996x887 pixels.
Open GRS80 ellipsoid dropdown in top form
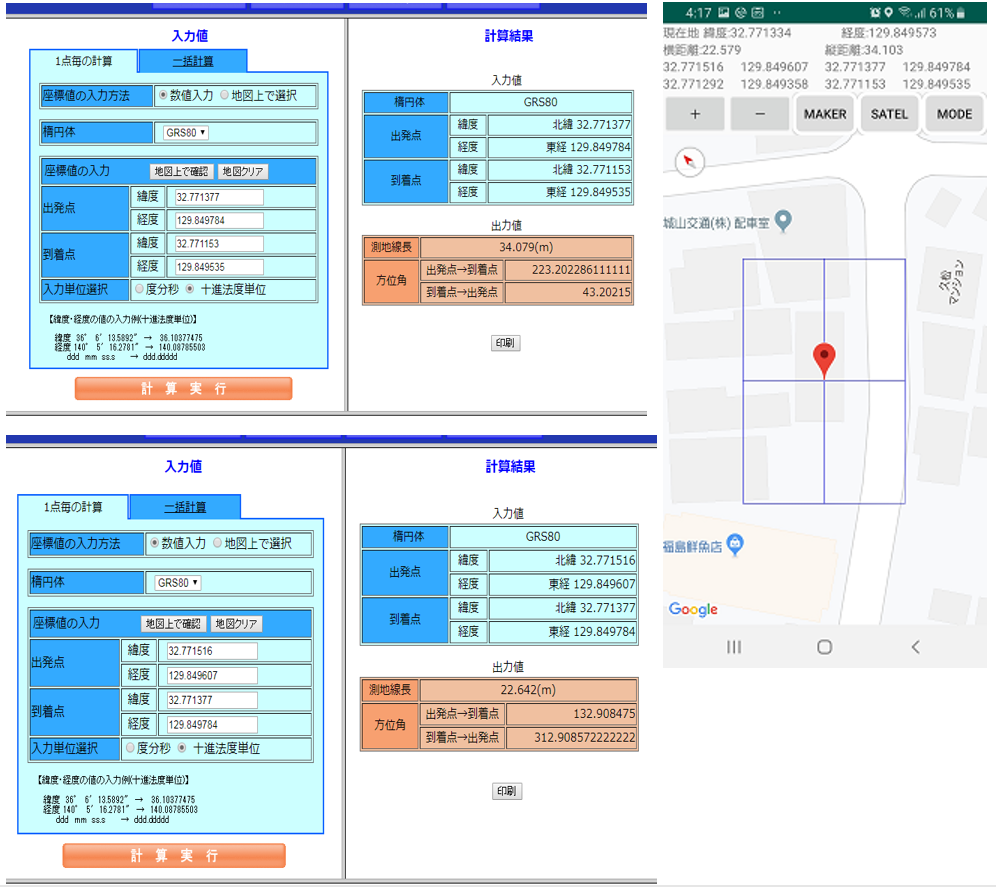pyautogui.click(x=186, y=132)
